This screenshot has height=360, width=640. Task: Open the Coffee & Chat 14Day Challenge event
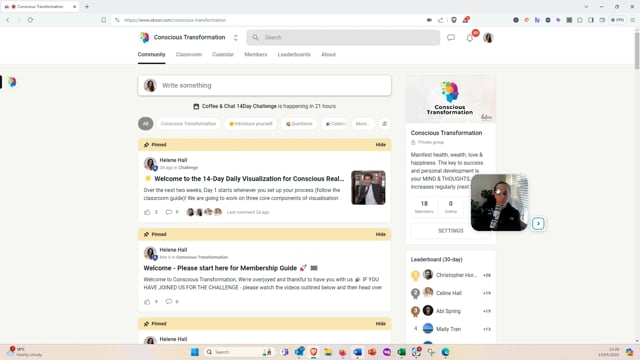pos(239,106)
